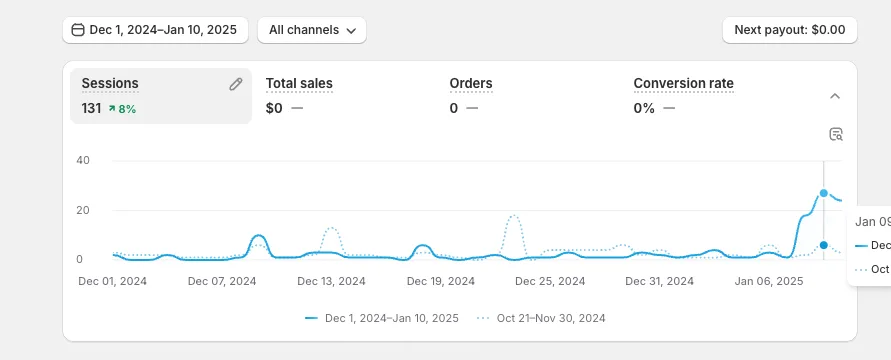The width and height of the screenshot is (891, 360).
Task: Click the All channels chevron arrow
Action: pyautogui.click(x=351, y=31)
